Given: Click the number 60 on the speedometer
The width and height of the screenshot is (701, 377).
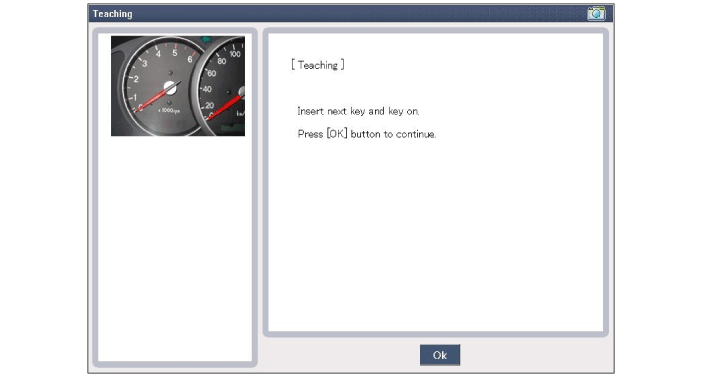Looking at the screenshot, I should pyautogui.click(x=211, y=73).
